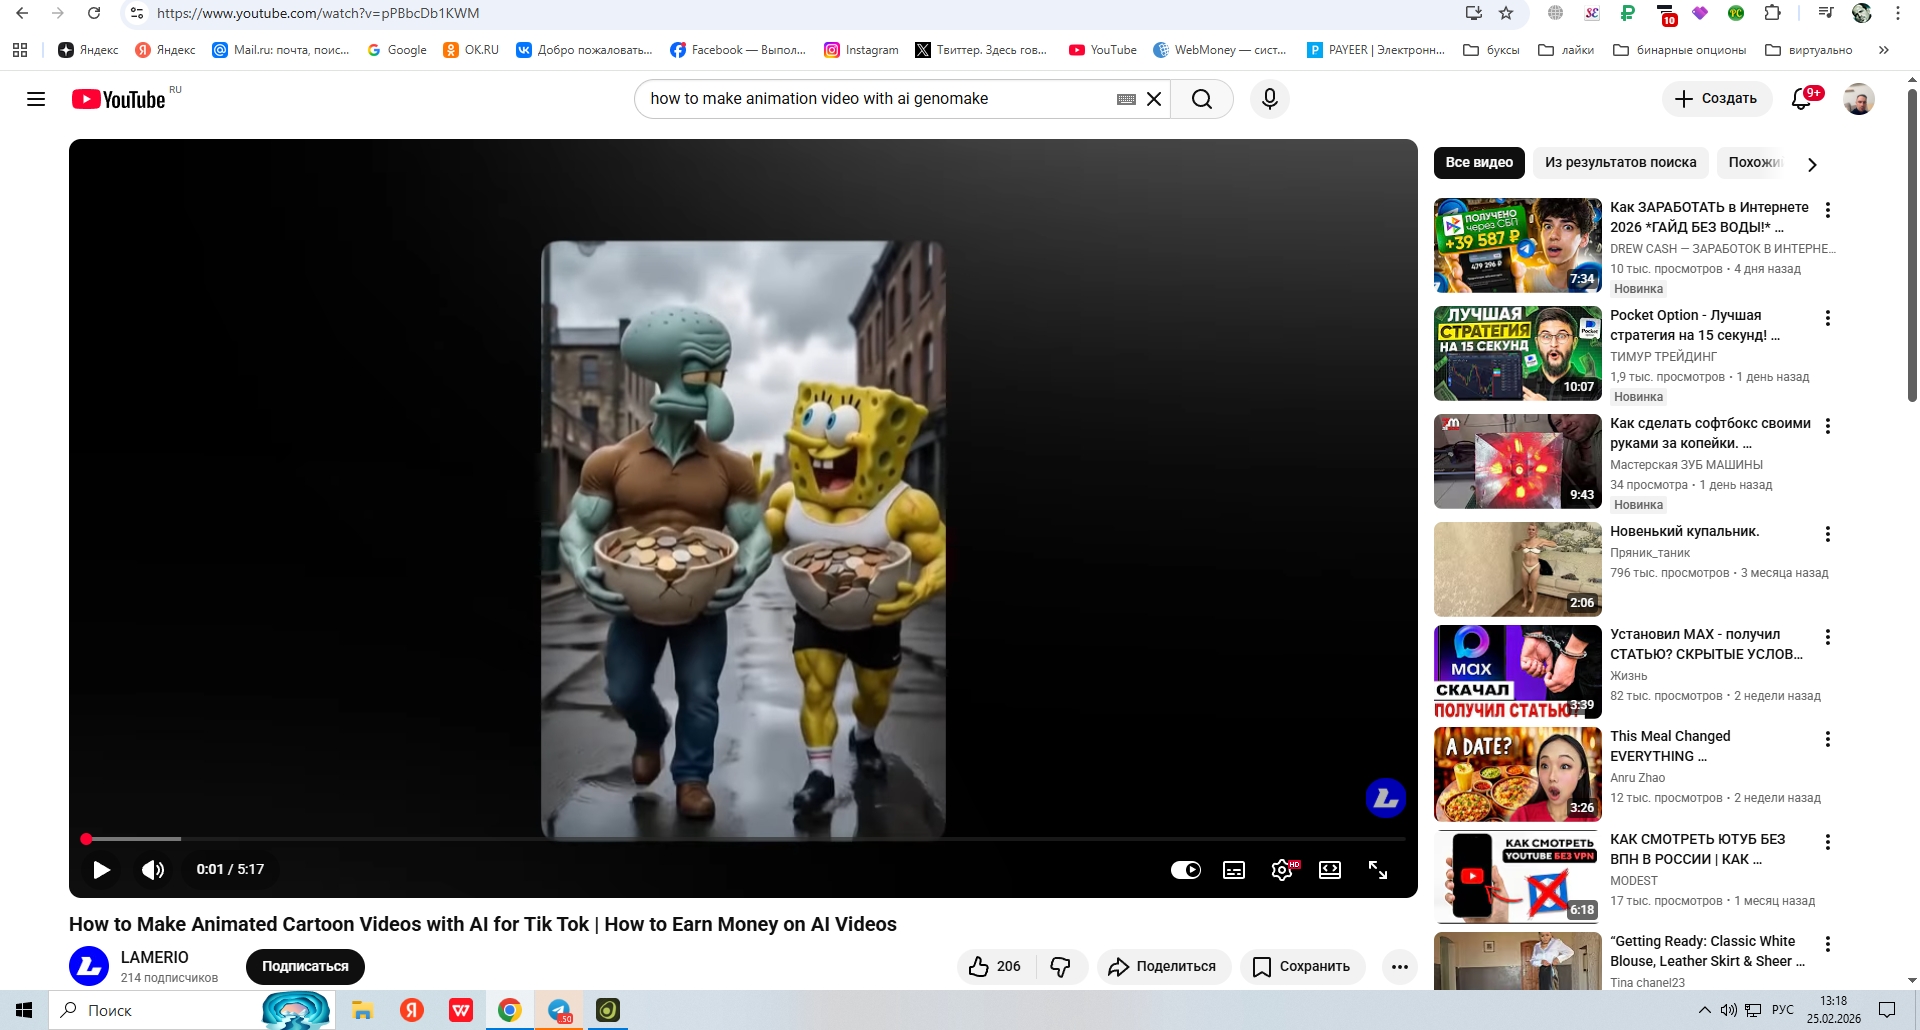Toggle subtitles on the video player
1920x1030 pixels.
click(1234, 870)
